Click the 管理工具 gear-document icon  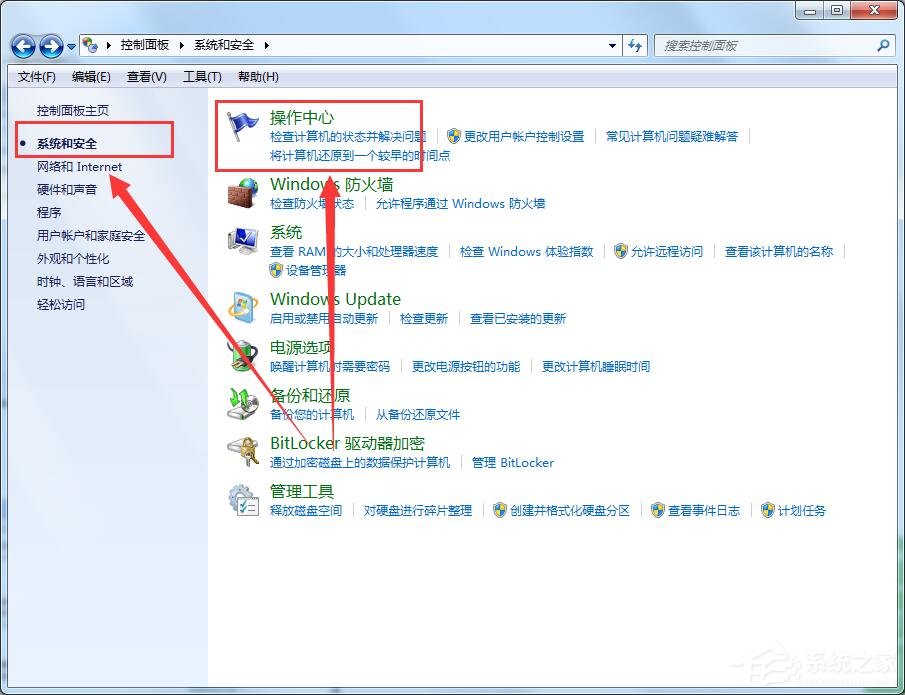(243, 500)
